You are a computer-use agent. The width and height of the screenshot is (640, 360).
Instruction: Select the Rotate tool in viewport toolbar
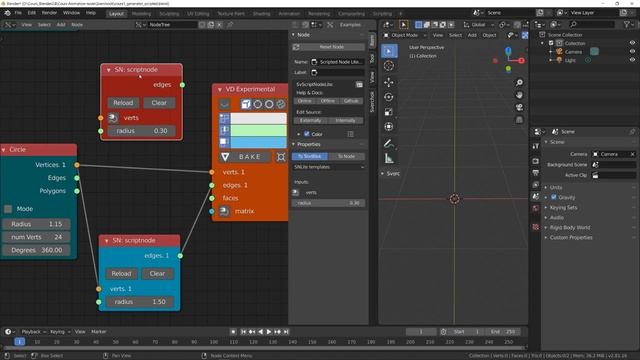coord(389,97)
